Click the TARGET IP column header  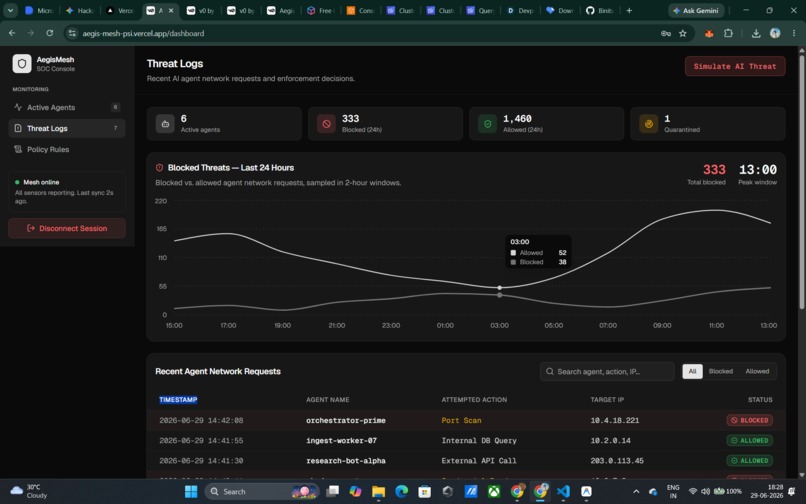point(607,400)
